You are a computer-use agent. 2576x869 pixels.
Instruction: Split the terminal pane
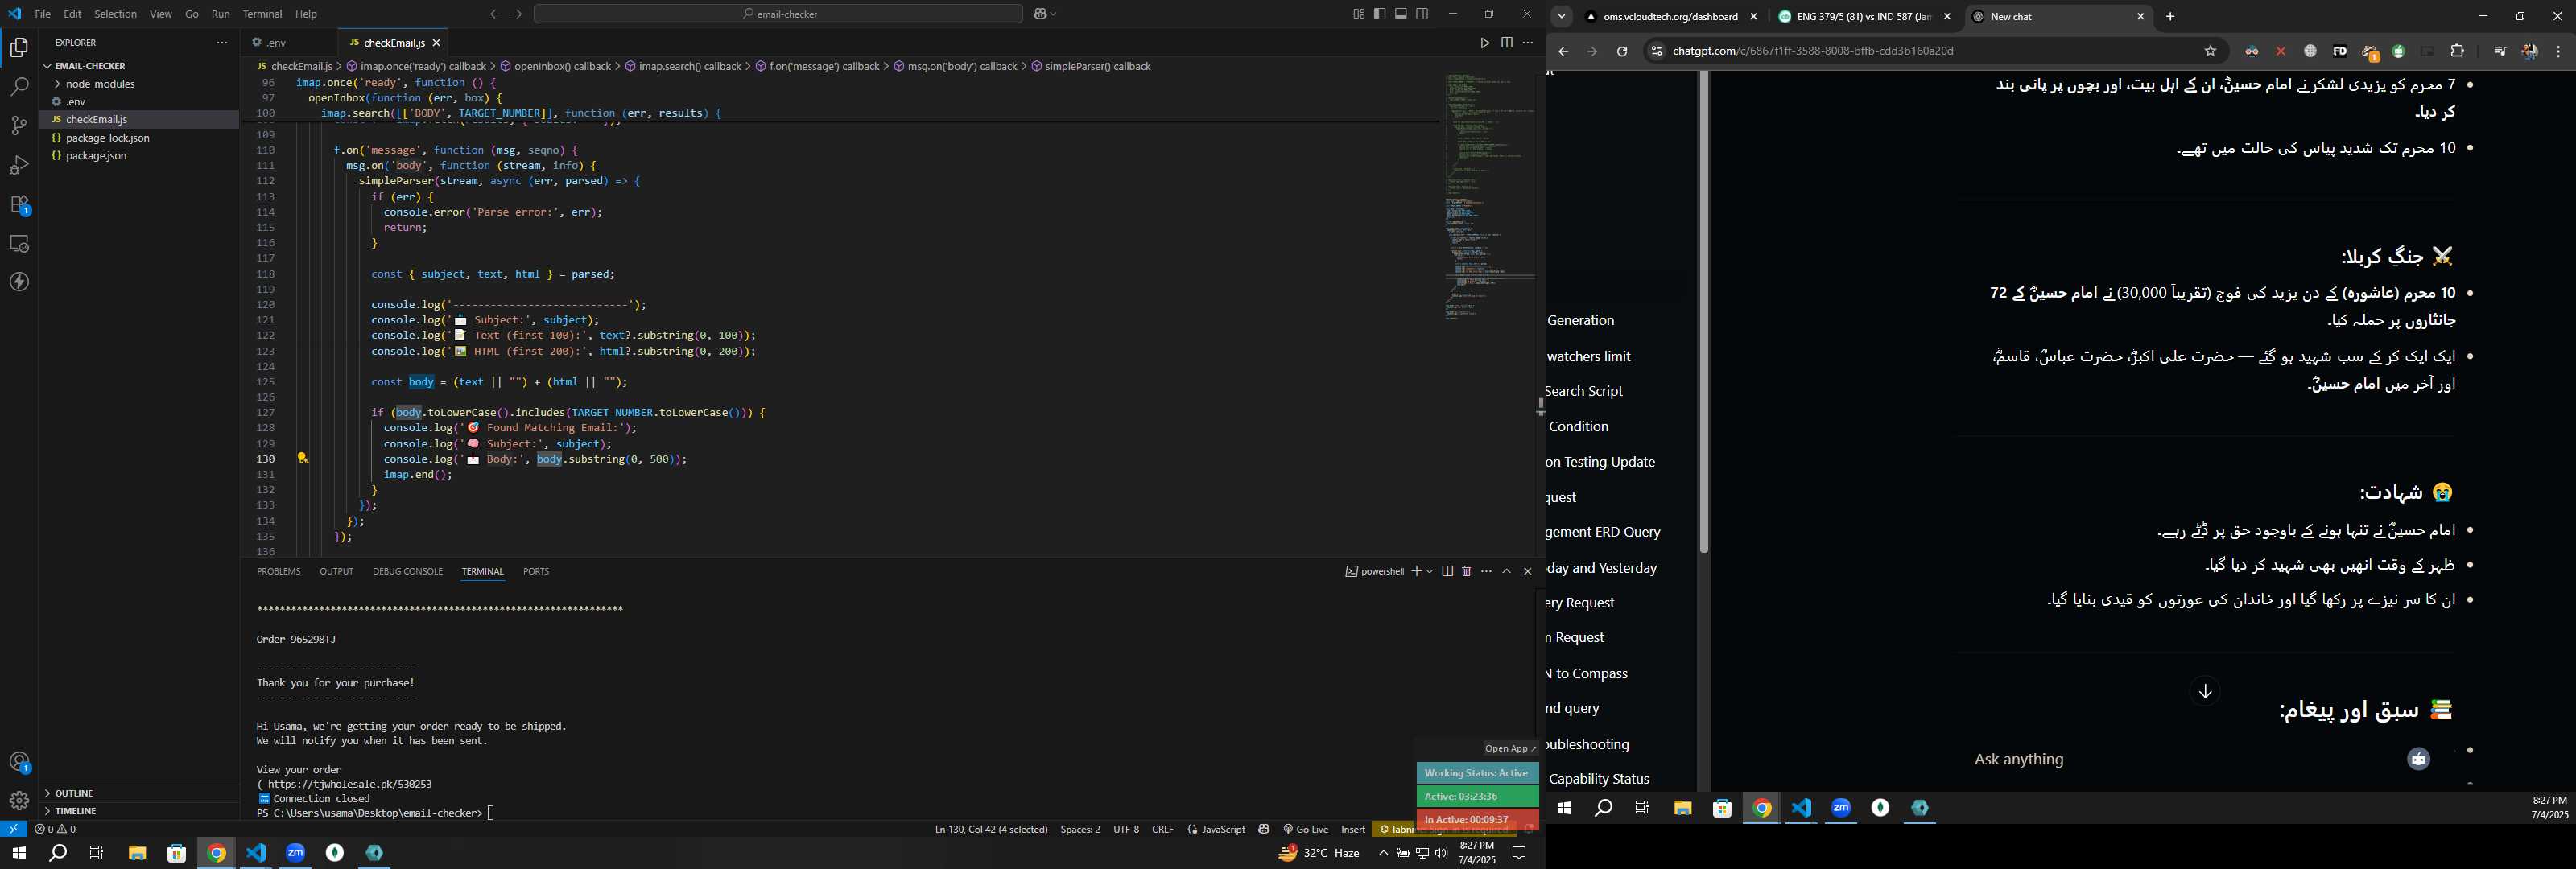(x=1447, y=571)
